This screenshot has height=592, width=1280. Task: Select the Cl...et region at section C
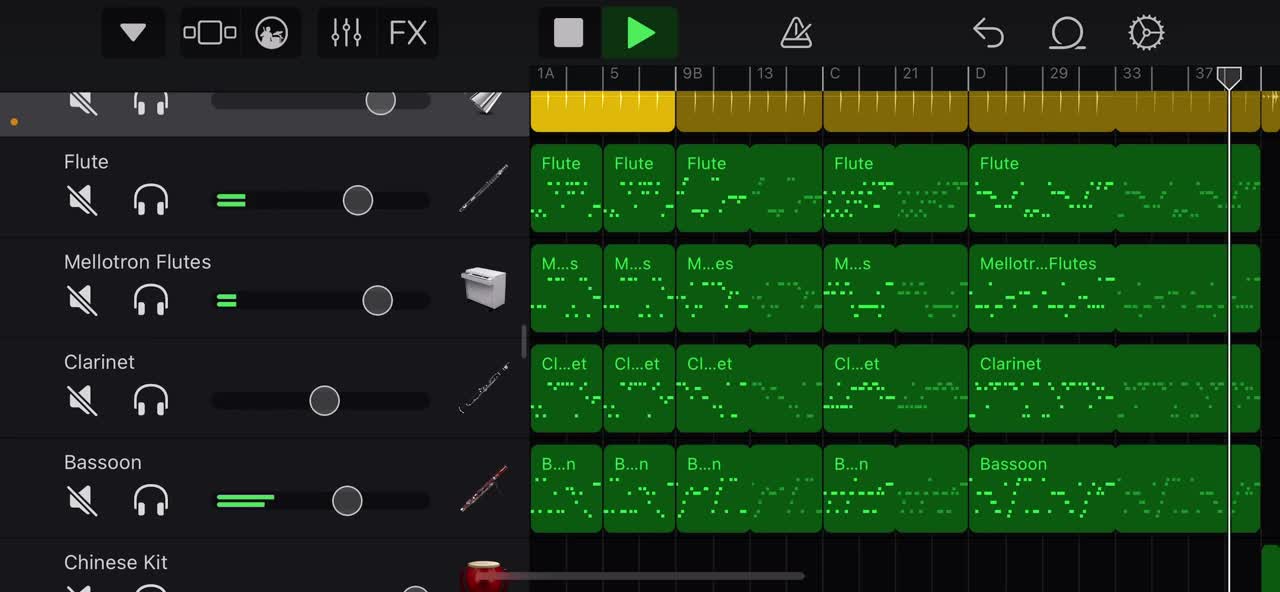895,388
